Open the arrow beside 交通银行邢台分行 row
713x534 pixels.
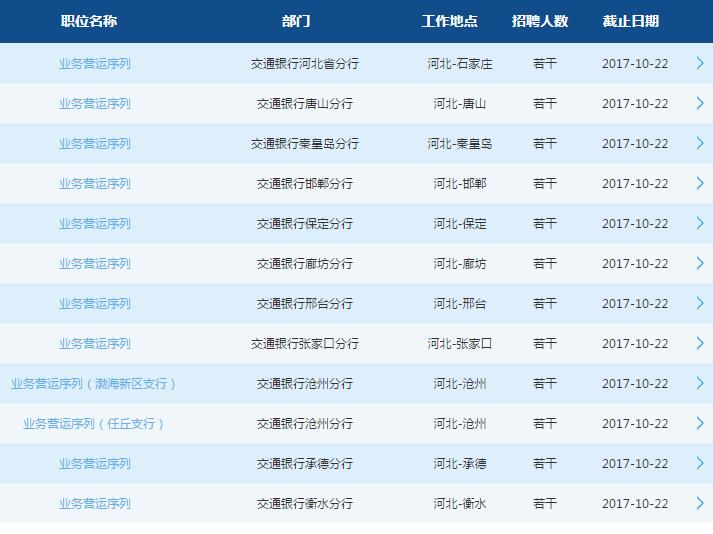pyautogui.click(x=700, y=303)
